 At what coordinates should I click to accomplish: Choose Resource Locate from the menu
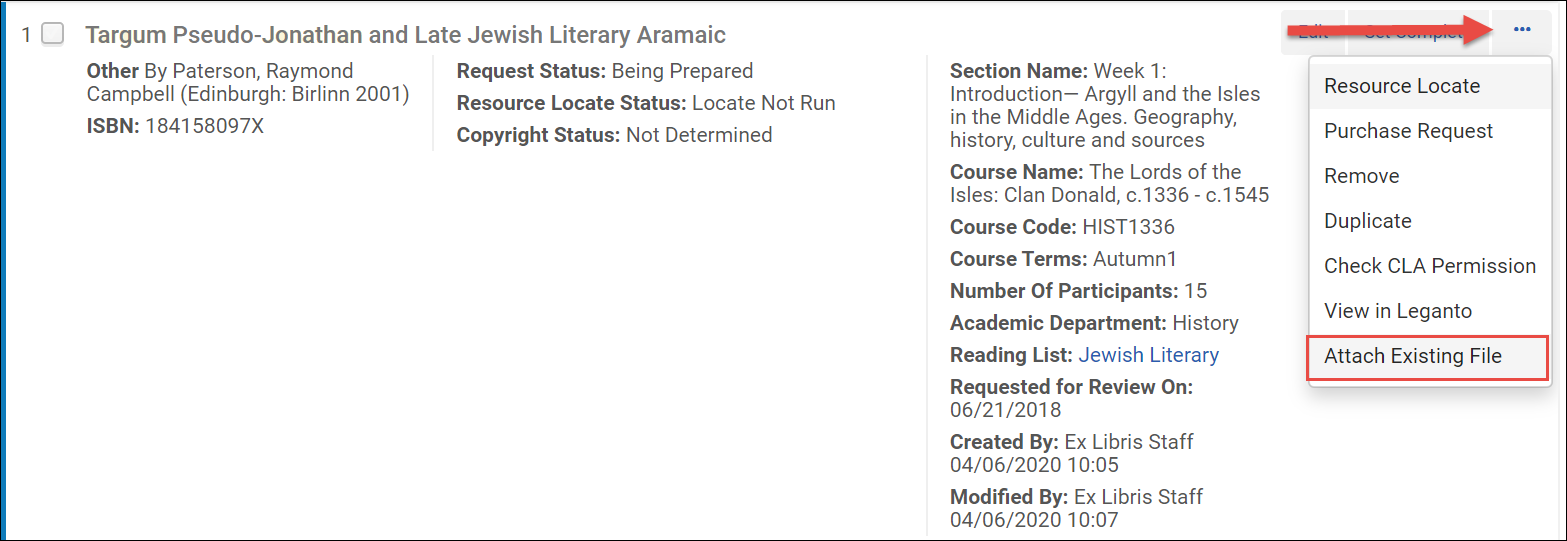tap(1401, 86)
